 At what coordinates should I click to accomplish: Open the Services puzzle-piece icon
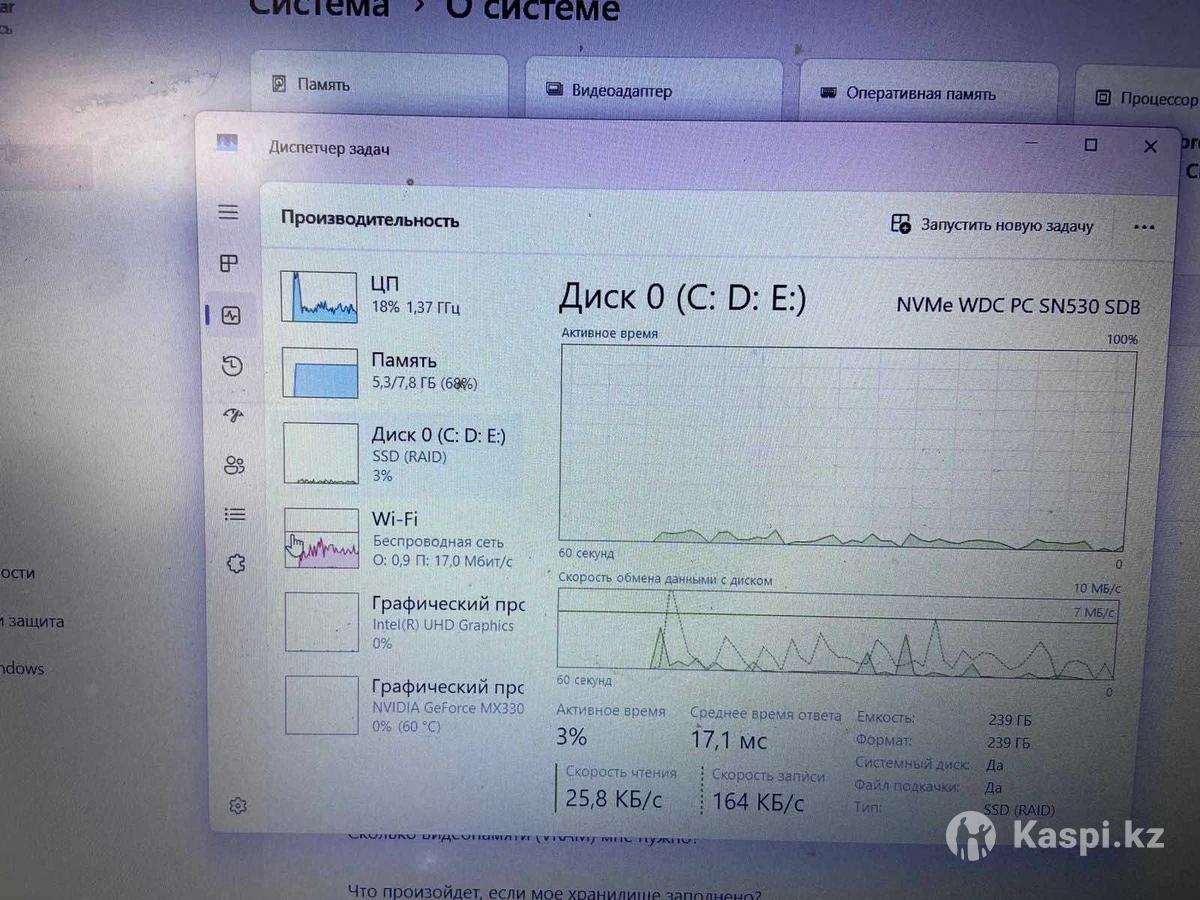click(236, 564)
